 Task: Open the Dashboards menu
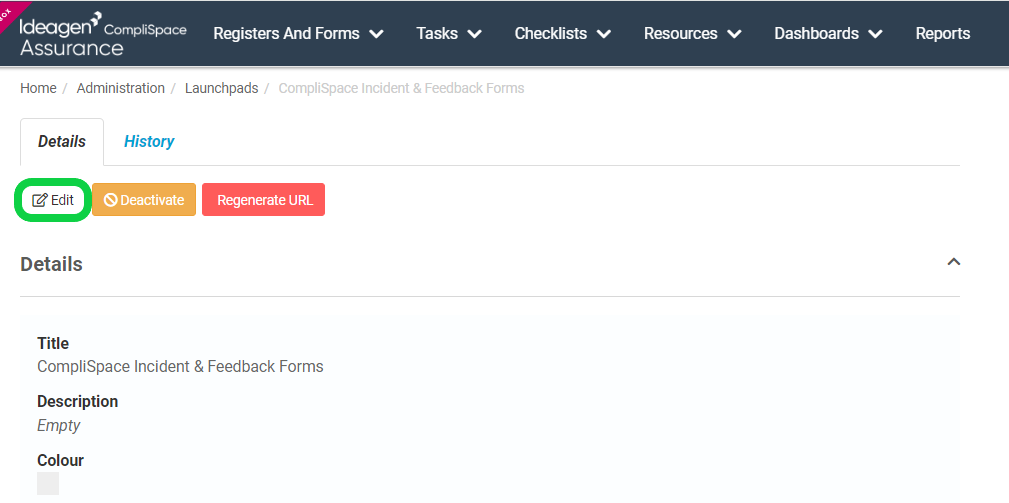pyautogui.click(x=829, y=33)
